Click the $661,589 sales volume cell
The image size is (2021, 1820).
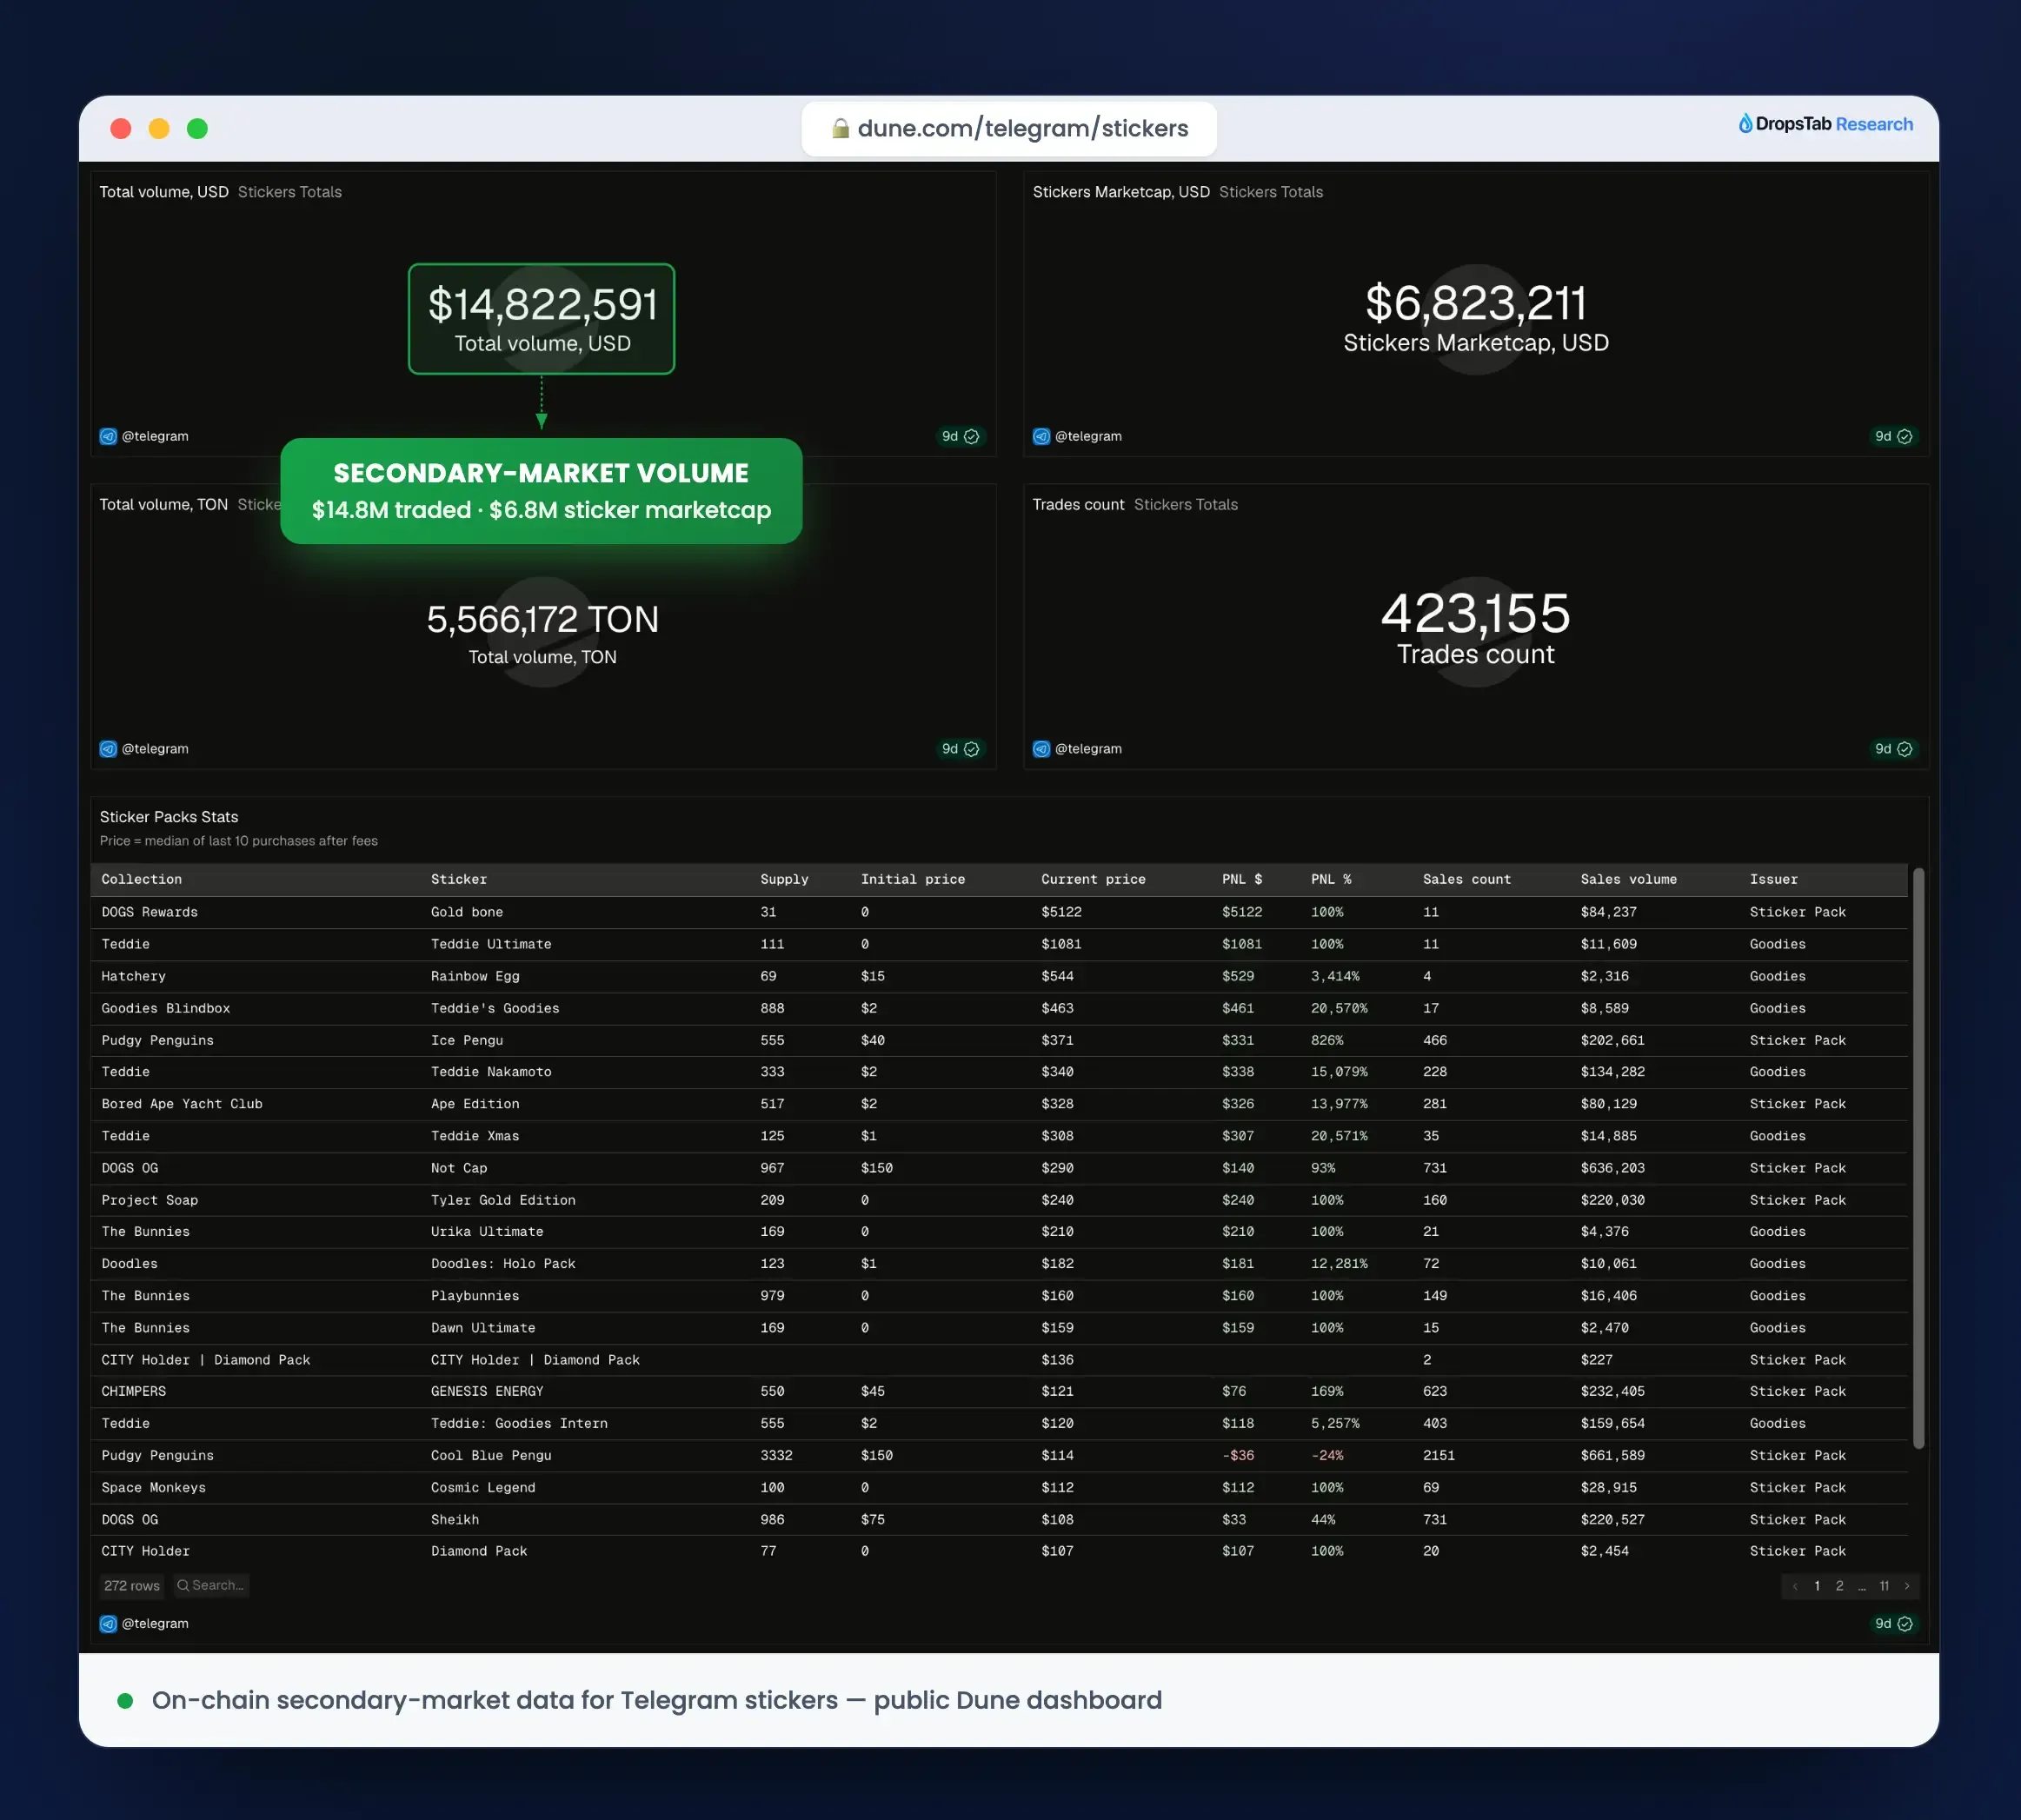[x=1613, y=1455]
